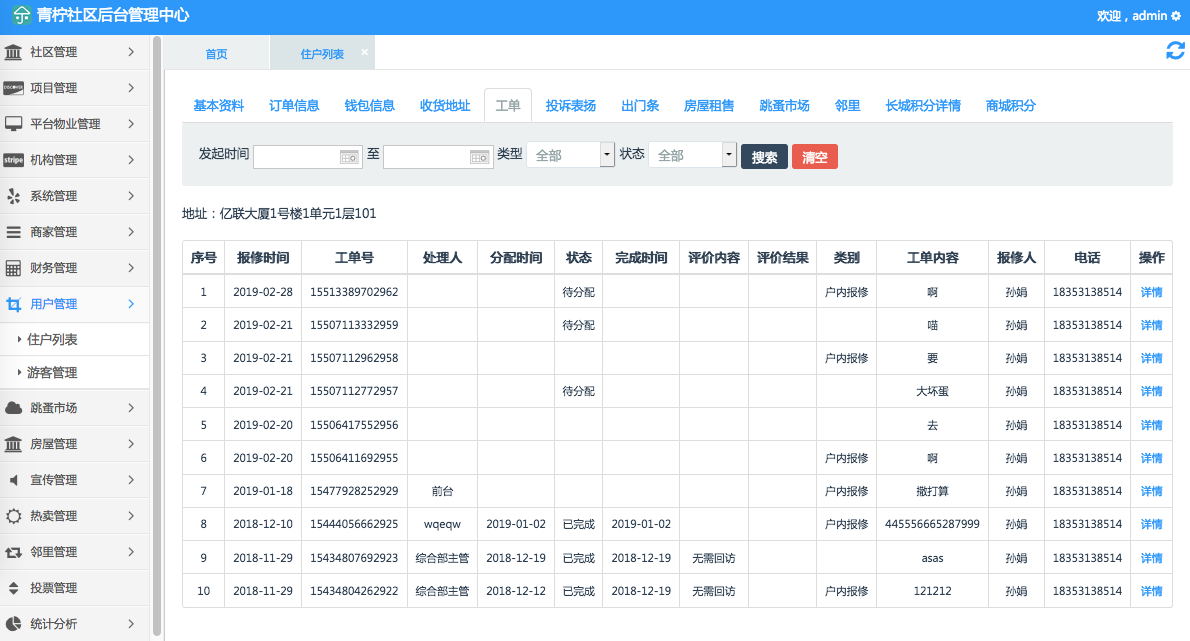Click the 搜索 button
Screen dimensions: 1190x641
click(764, 157)
